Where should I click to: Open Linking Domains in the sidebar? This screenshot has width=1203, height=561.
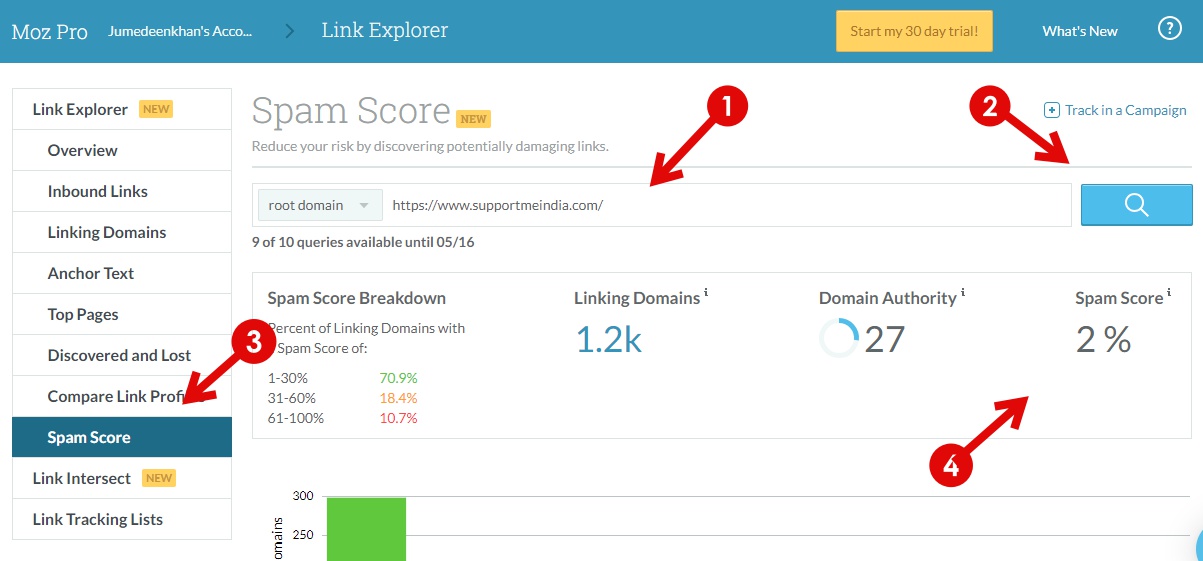point(122,232)
